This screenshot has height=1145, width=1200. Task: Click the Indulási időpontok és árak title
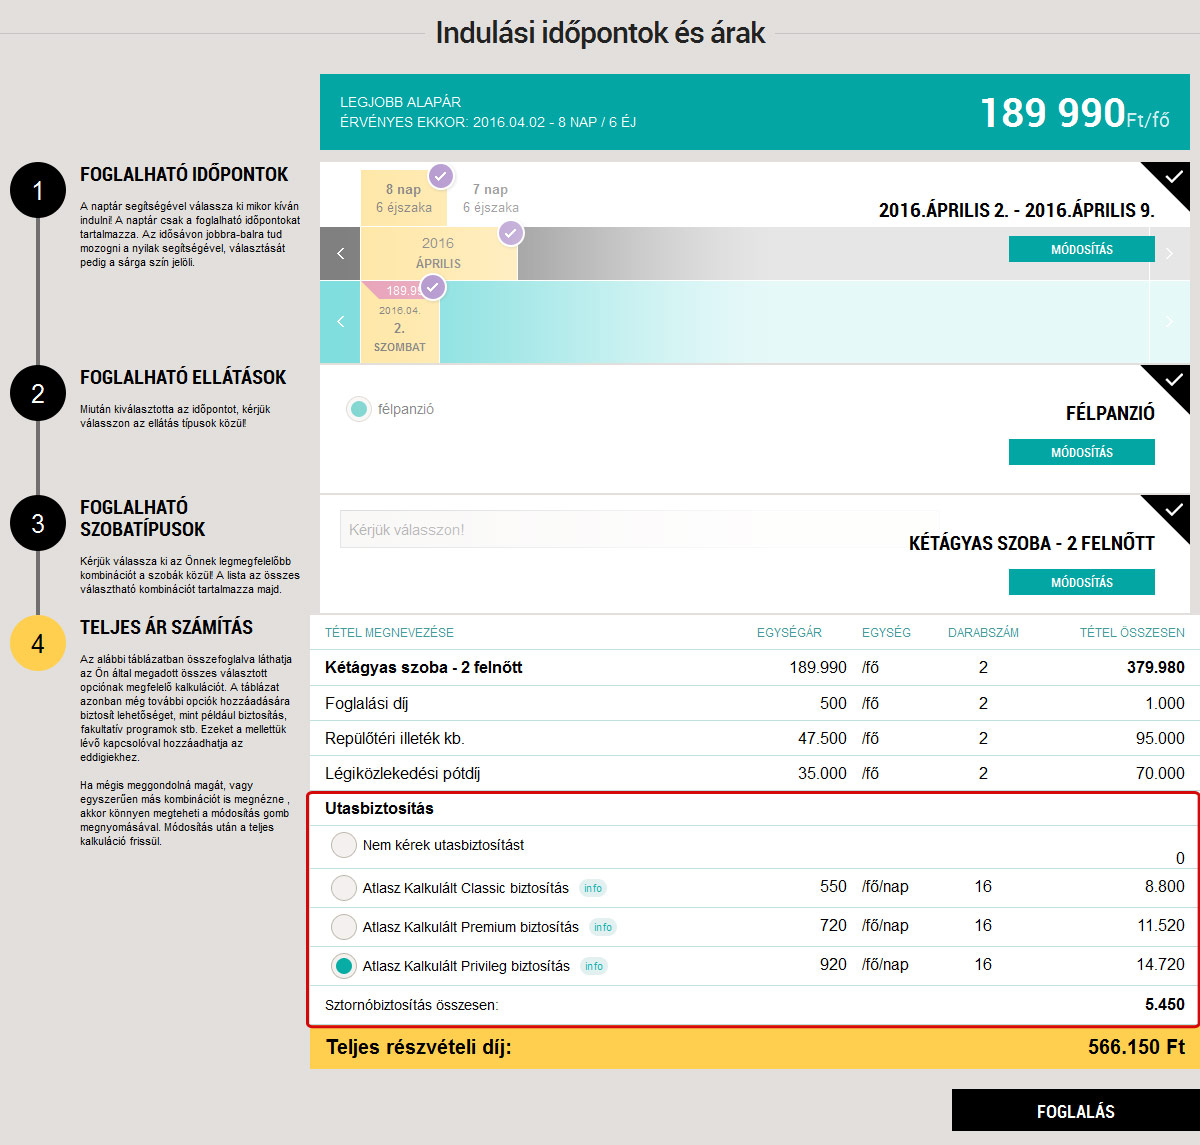600,33
